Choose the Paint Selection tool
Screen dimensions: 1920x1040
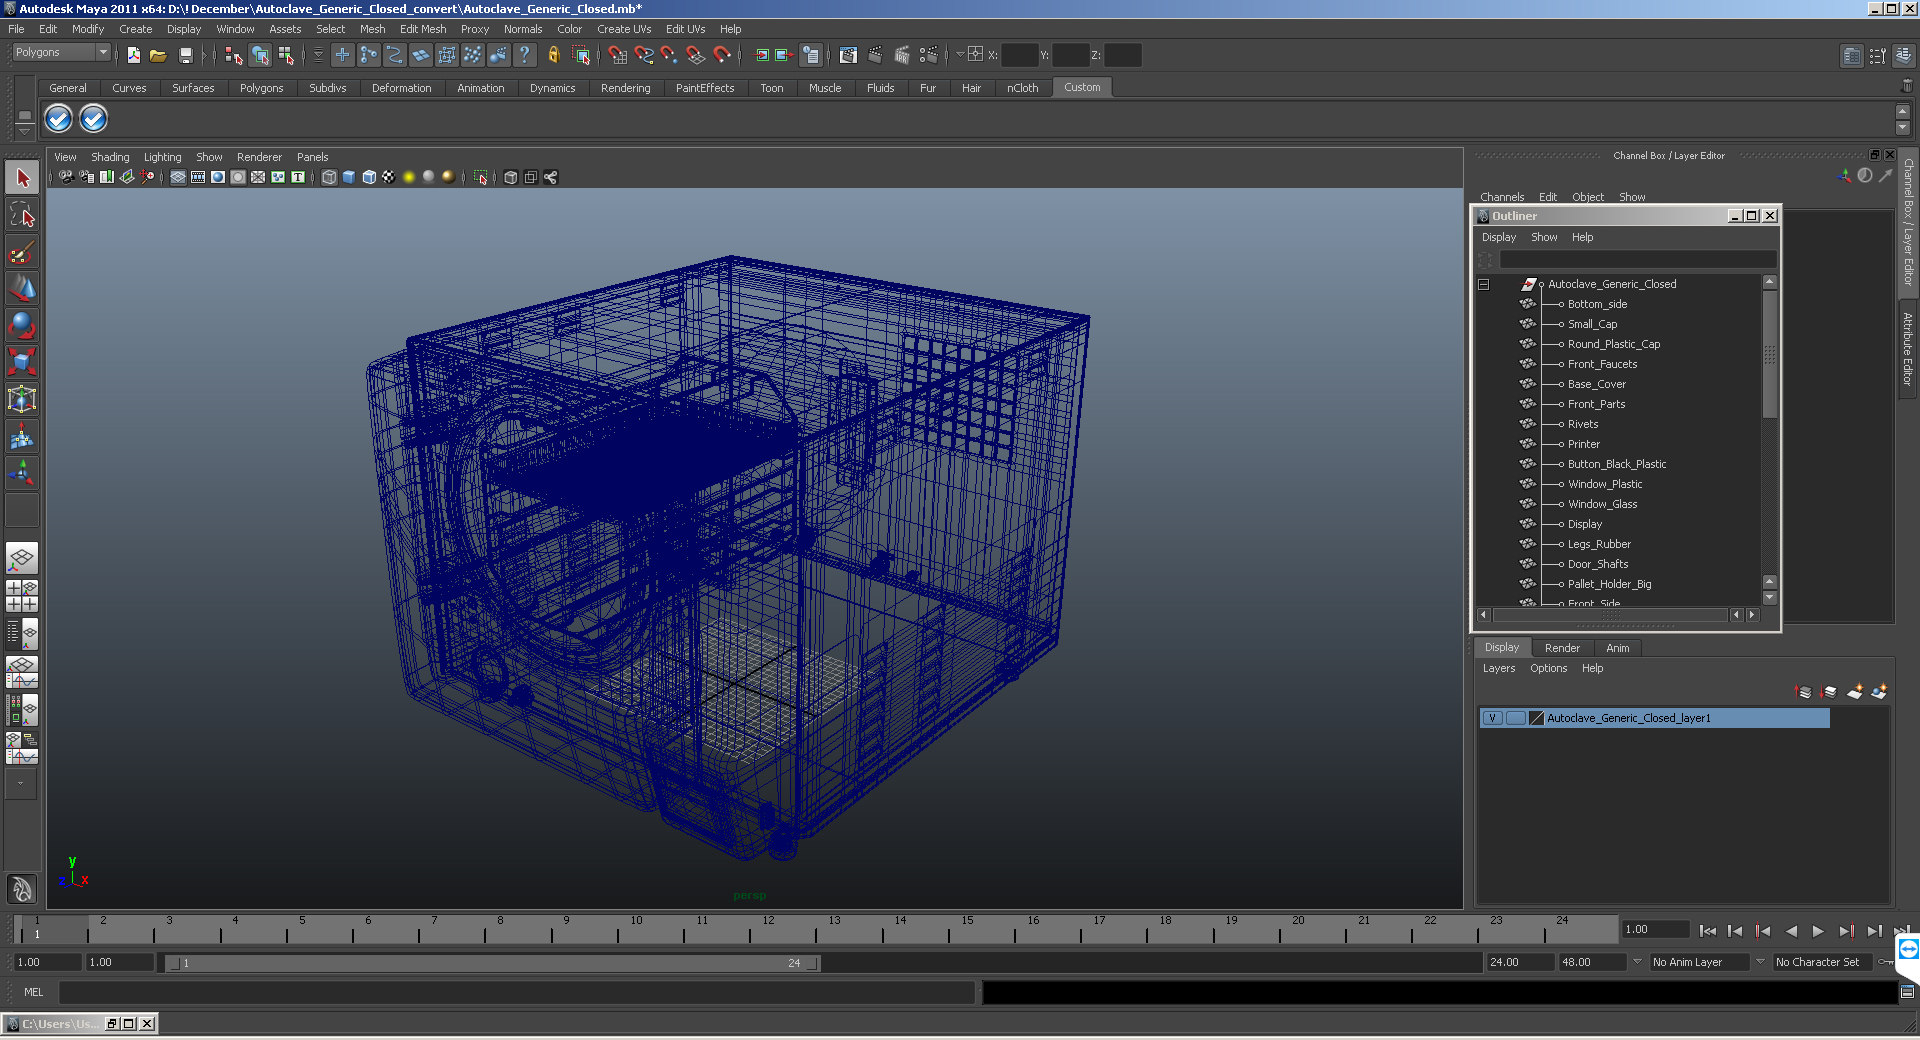point(22,252)
